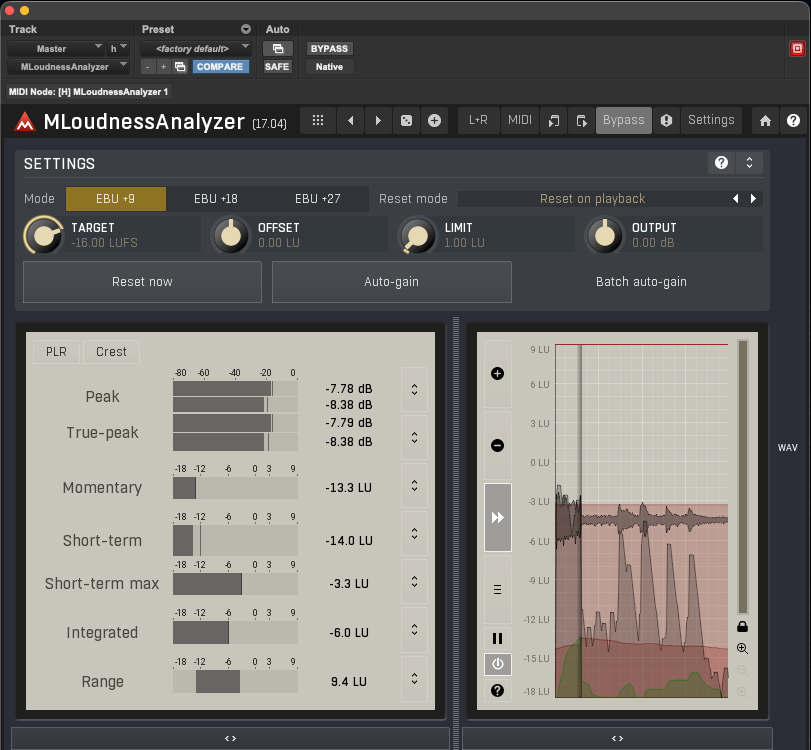Select EBU +18 mode
Image resolution: width=811 pixels, height=750 pixels.
point(216,199)
